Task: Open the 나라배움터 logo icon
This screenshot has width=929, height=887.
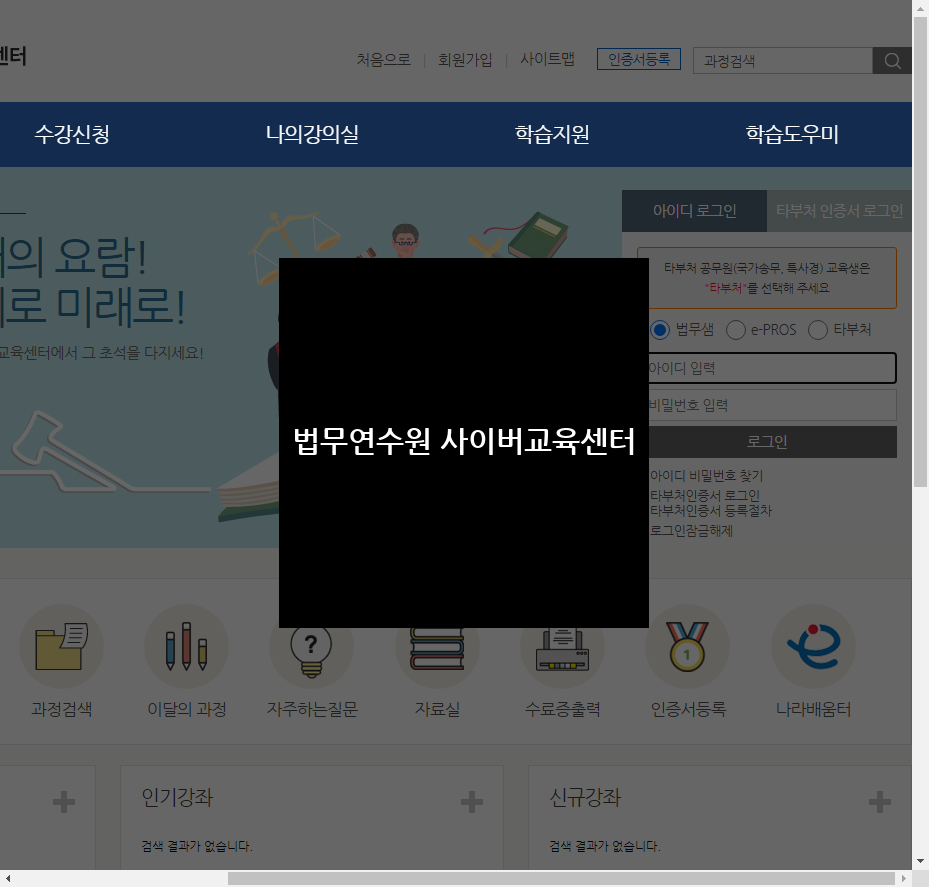Action: click(812, 646)
